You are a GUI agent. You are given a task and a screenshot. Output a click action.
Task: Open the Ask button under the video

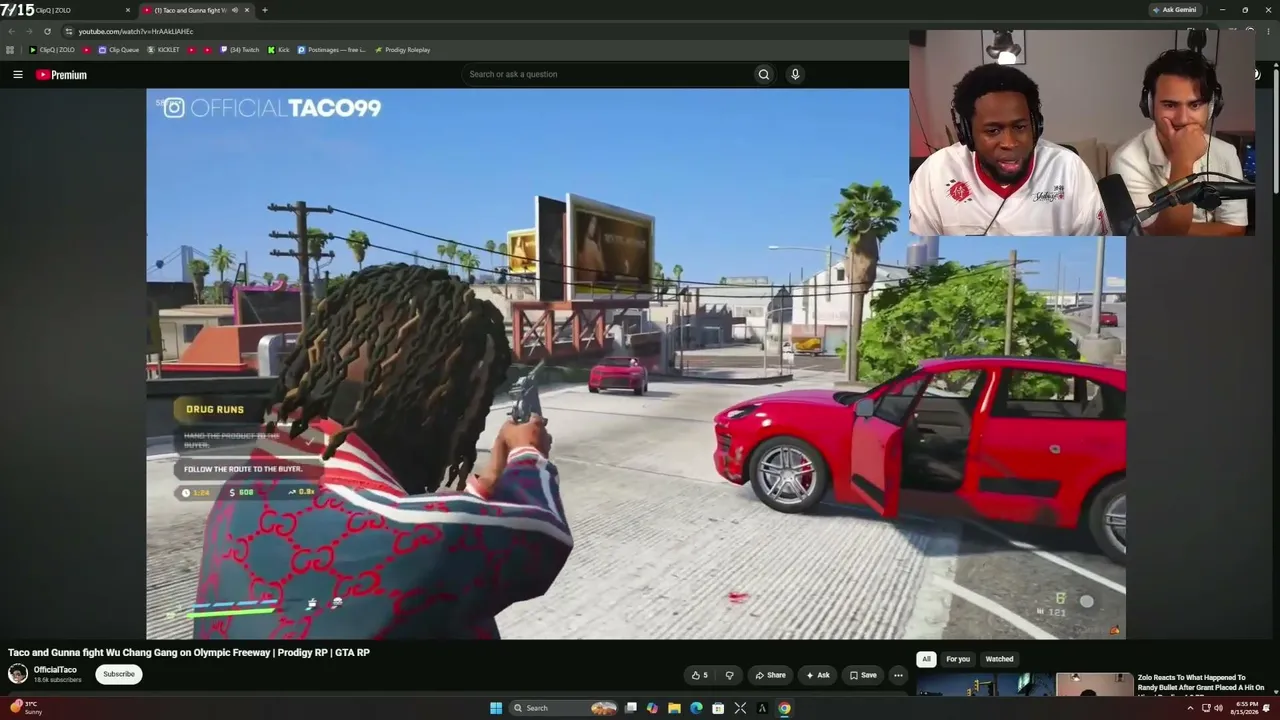[x=818, y=675]
